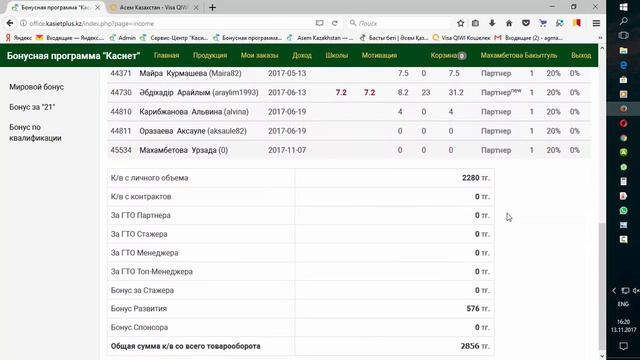Open the Школы menu item

[337, 55]
